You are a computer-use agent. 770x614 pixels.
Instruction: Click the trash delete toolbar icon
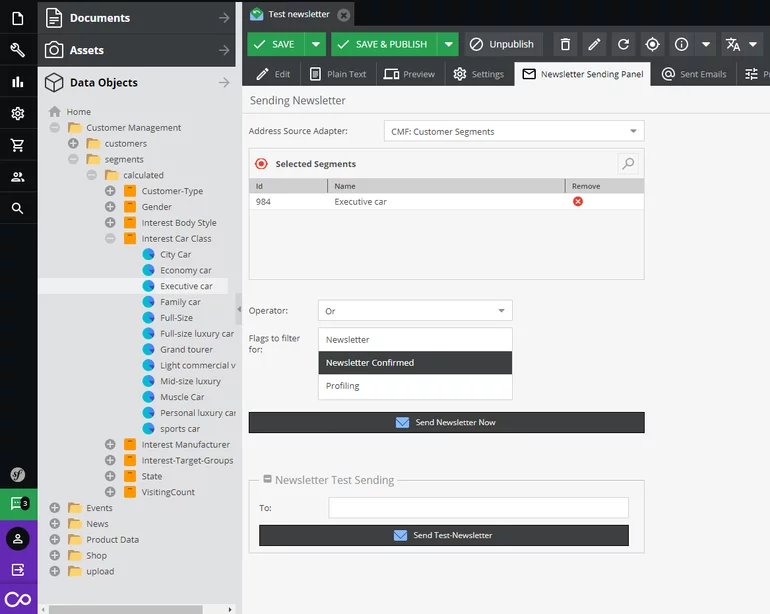click(565, 44)
